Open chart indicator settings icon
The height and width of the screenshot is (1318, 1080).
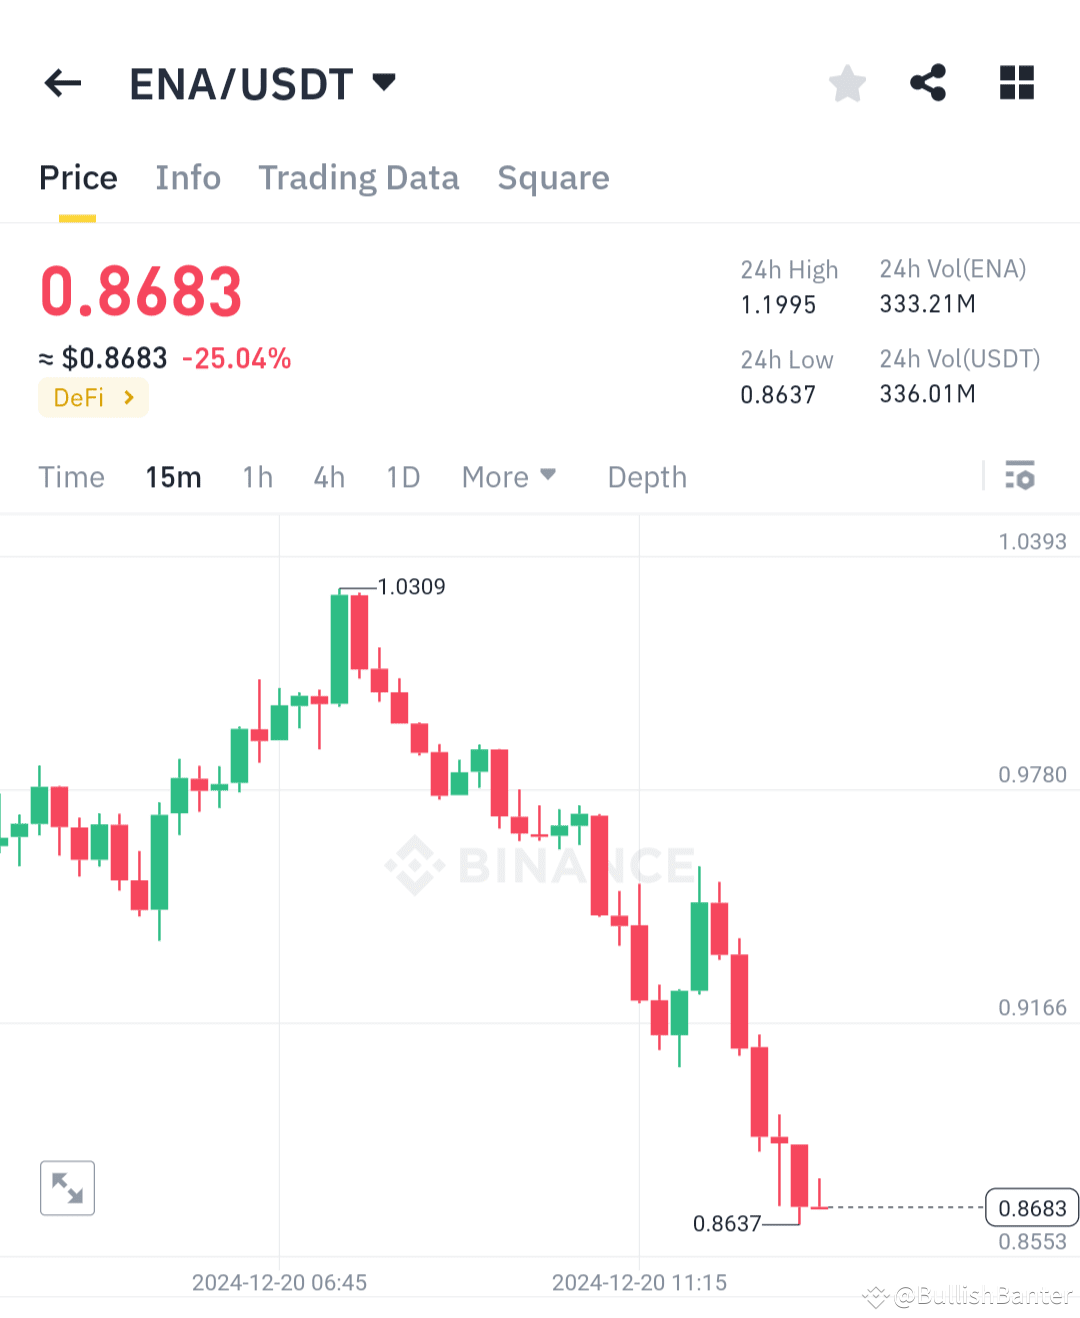click(1020, 477)
